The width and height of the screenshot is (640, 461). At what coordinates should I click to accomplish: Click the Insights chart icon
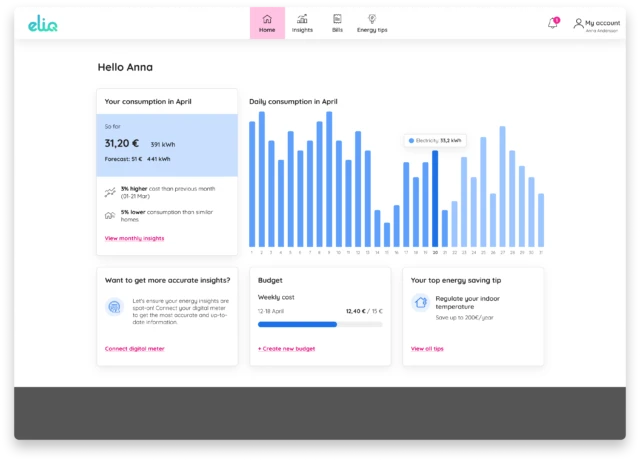pos(302,19)
